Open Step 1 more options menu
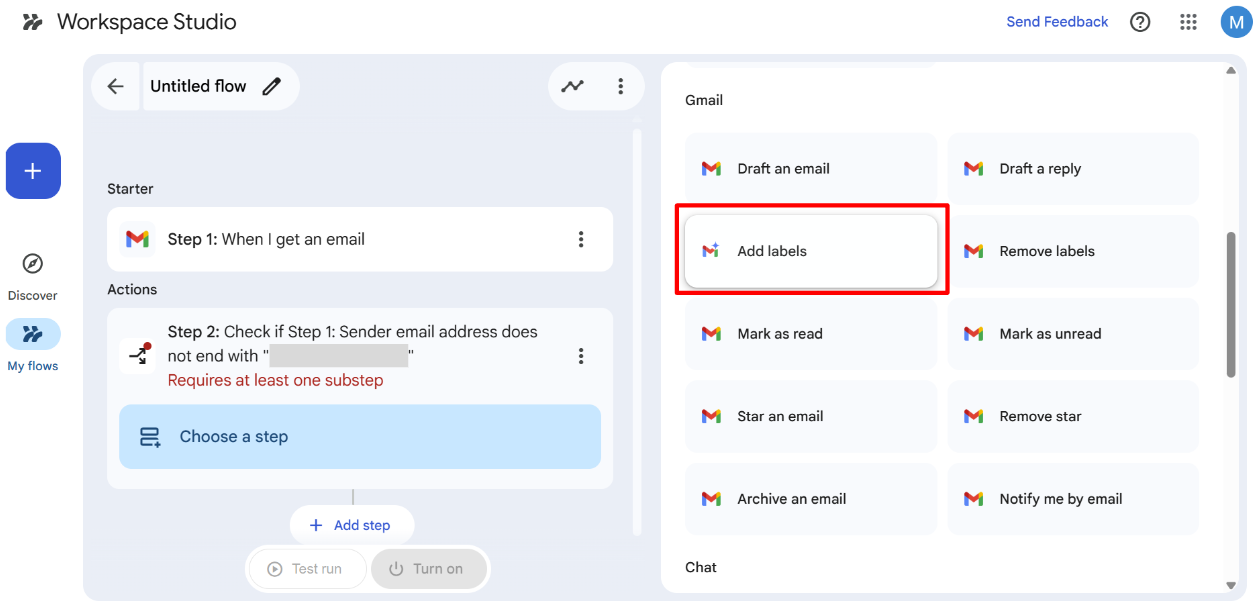The image size is (1258, 614). pos(581,239)
